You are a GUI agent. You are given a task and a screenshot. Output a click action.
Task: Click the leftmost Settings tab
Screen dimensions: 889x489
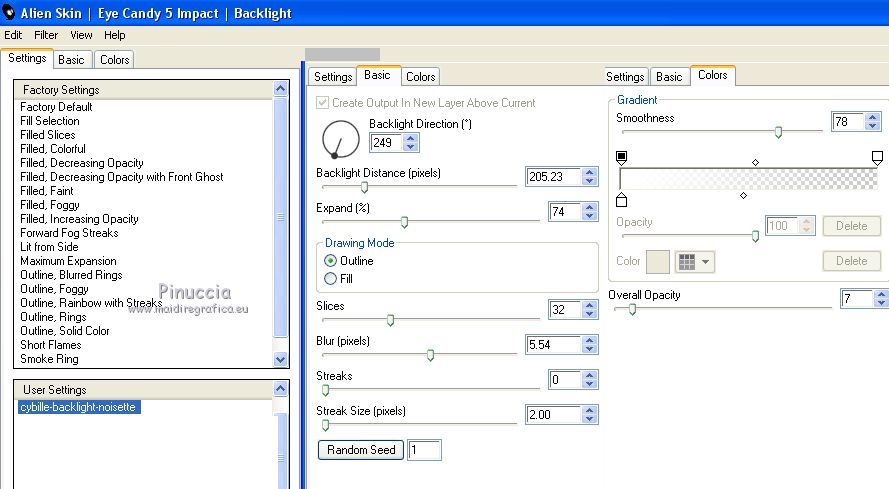[x=27, y=58]
